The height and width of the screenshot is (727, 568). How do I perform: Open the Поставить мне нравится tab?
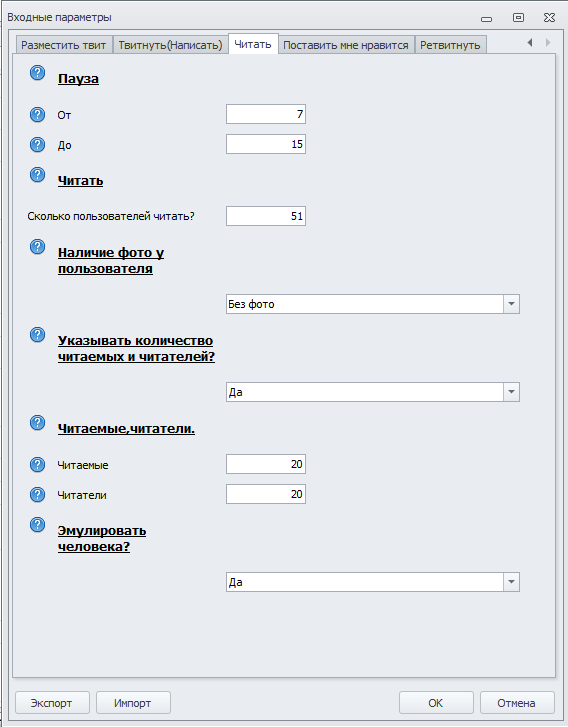(346, 45)
